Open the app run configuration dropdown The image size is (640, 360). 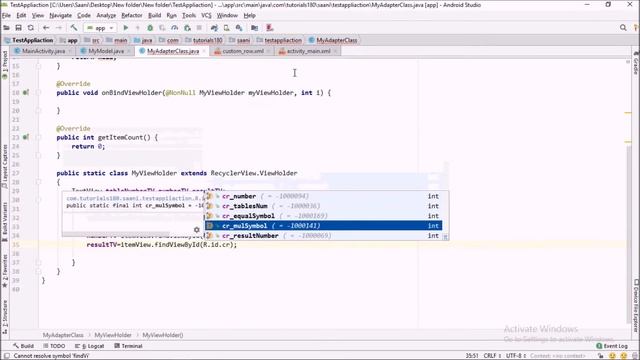[x=100, y=28]
